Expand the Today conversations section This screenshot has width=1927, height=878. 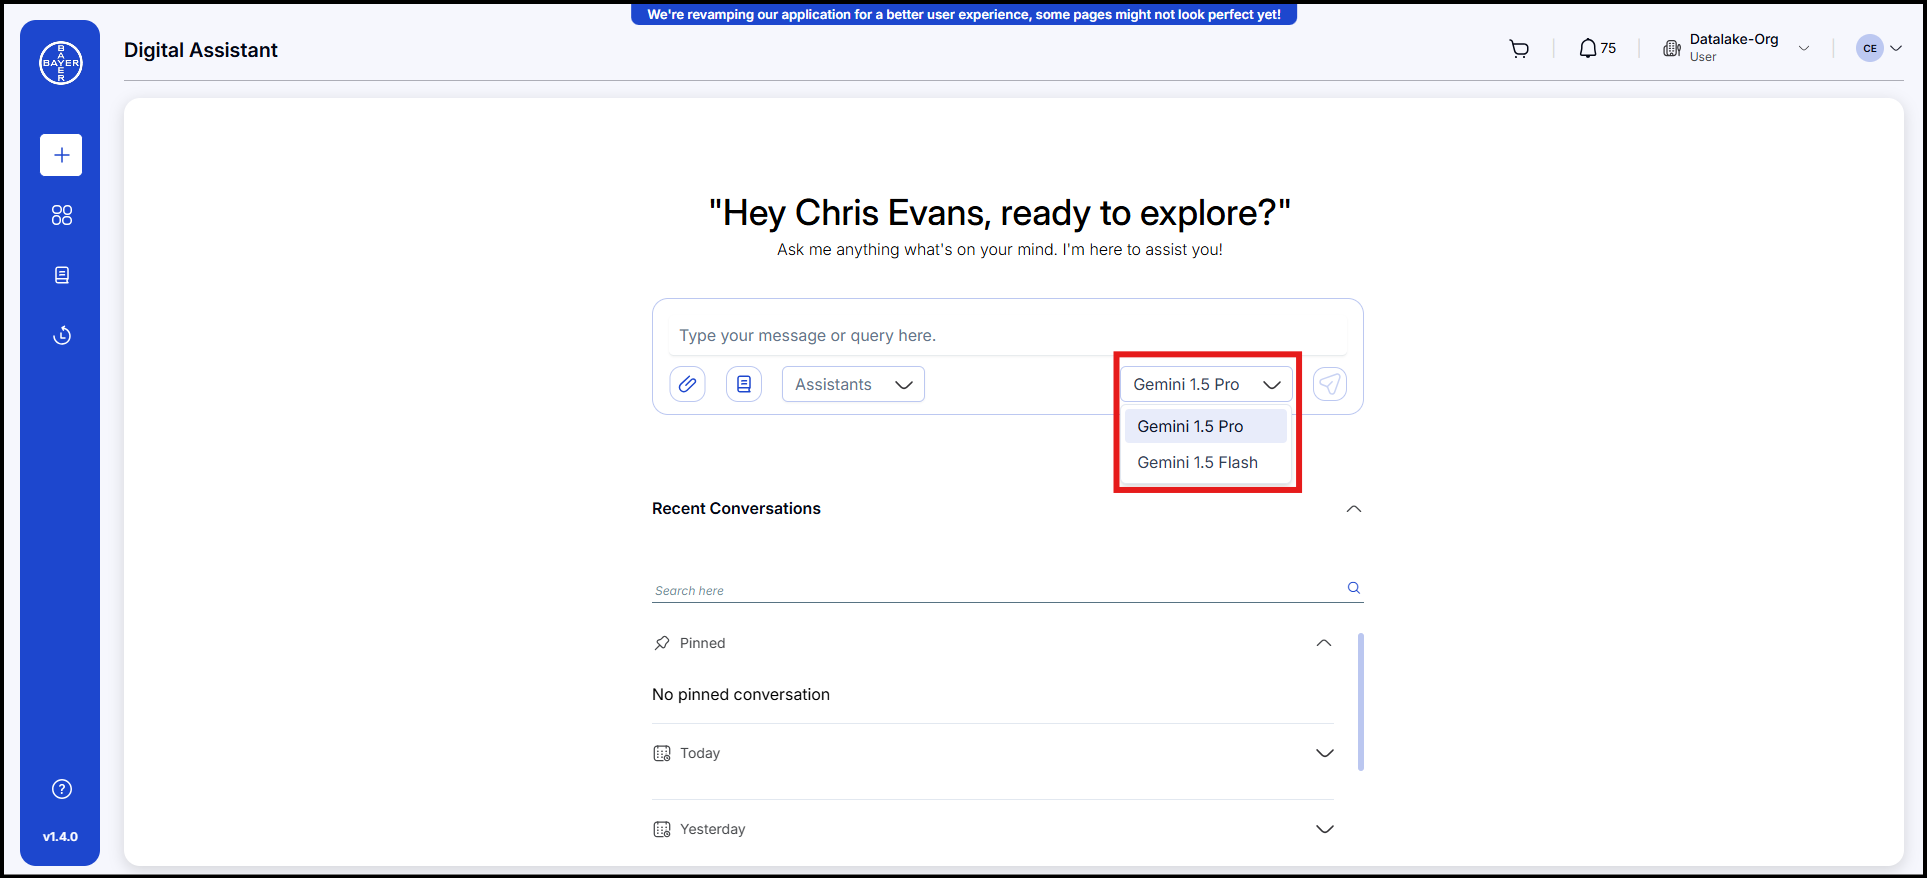tap(1325, 753)
